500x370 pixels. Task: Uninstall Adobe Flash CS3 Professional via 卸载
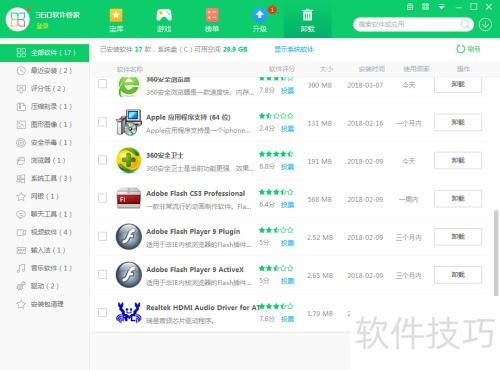(458, 198)
